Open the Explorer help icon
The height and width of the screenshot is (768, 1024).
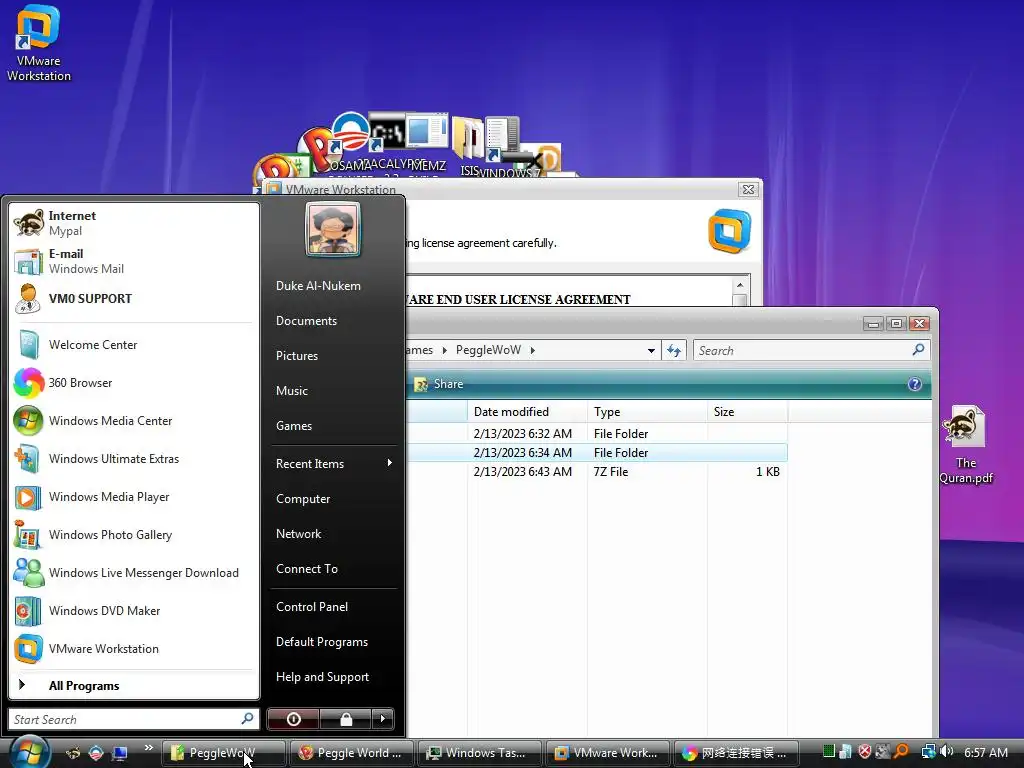point(914,384)
